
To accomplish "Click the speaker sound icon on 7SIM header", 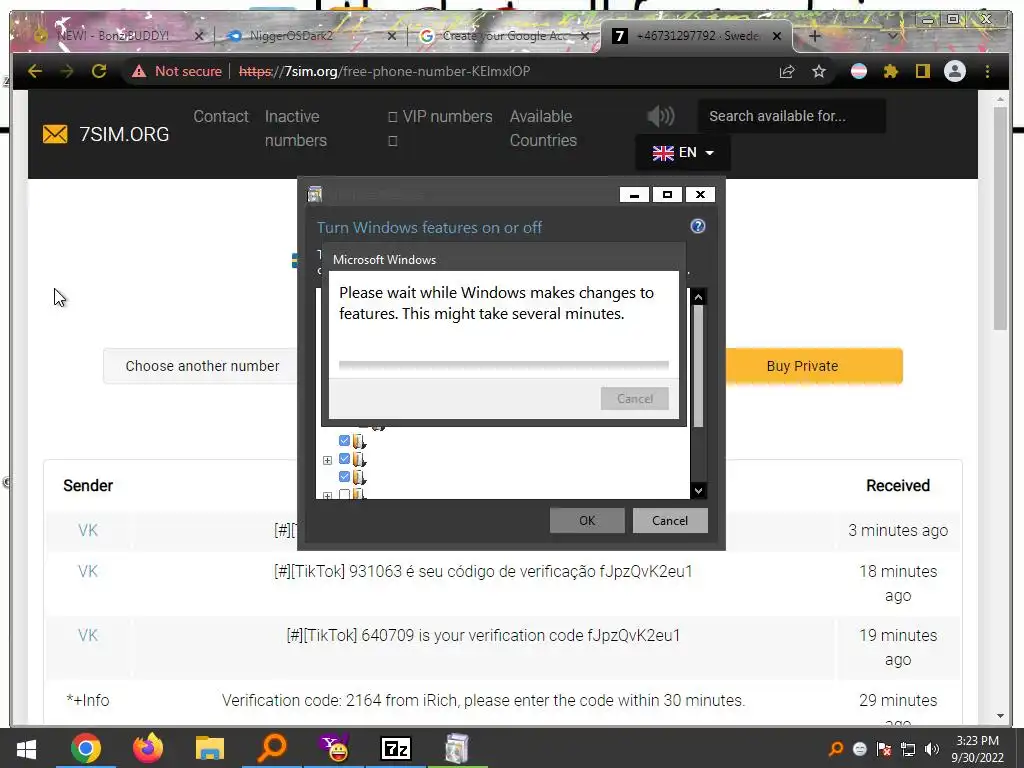I will coord(660,116).
